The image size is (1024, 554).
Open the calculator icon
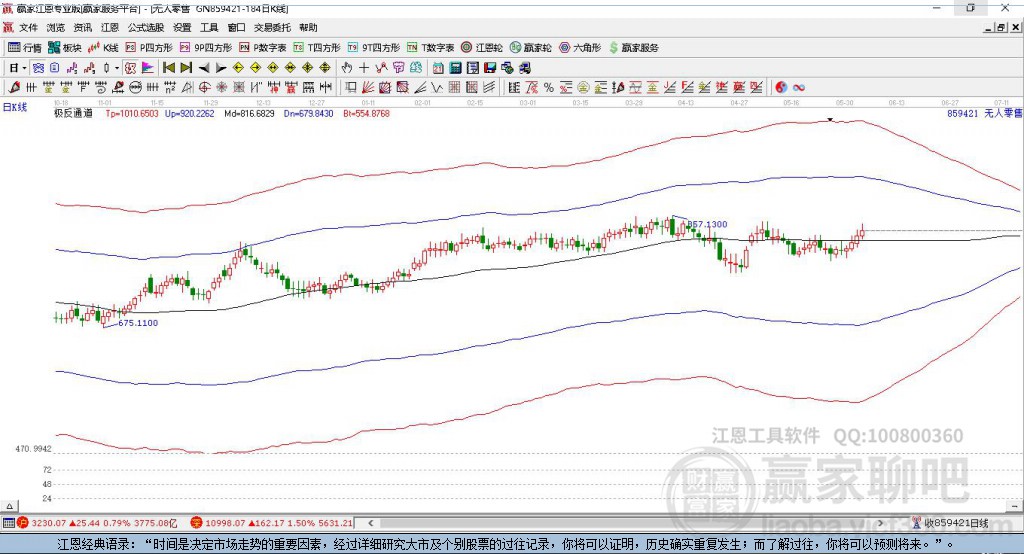(x=455, y=67)
